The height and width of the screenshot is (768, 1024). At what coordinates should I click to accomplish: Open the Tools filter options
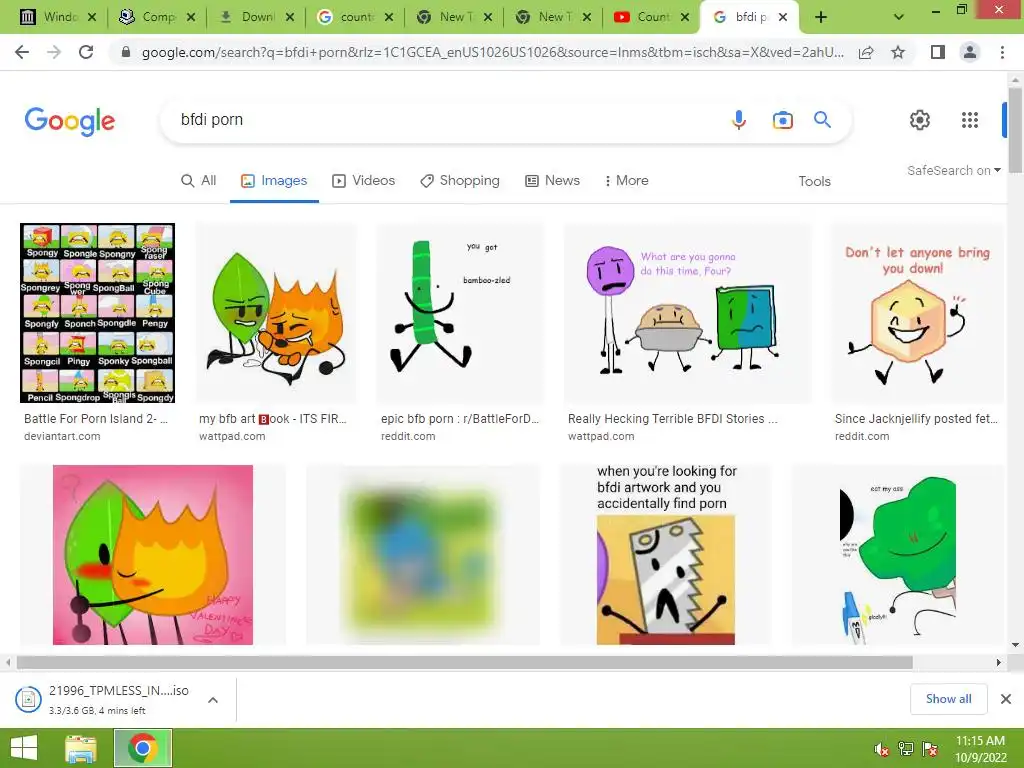coord(814,182)
